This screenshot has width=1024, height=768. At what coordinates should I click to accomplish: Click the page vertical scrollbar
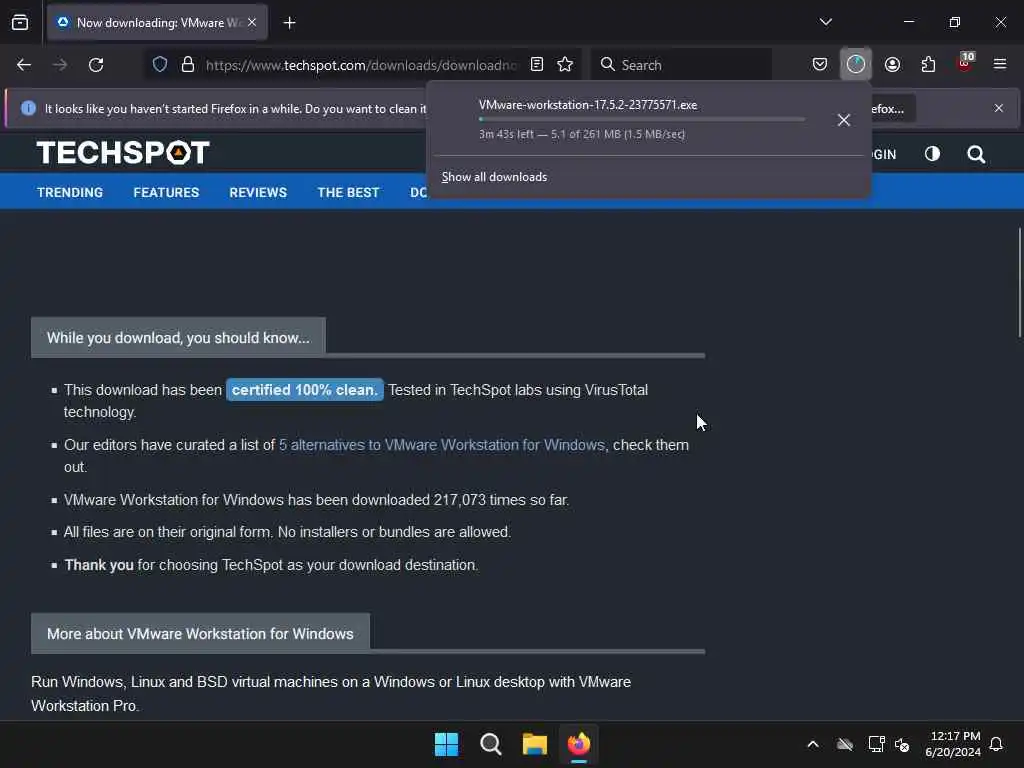pos(1019,283)
